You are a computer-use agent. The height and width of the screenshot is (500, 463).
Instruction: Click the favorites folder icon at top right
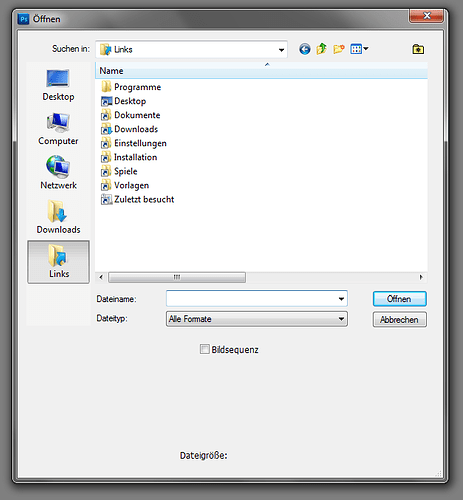coord(418,49)
